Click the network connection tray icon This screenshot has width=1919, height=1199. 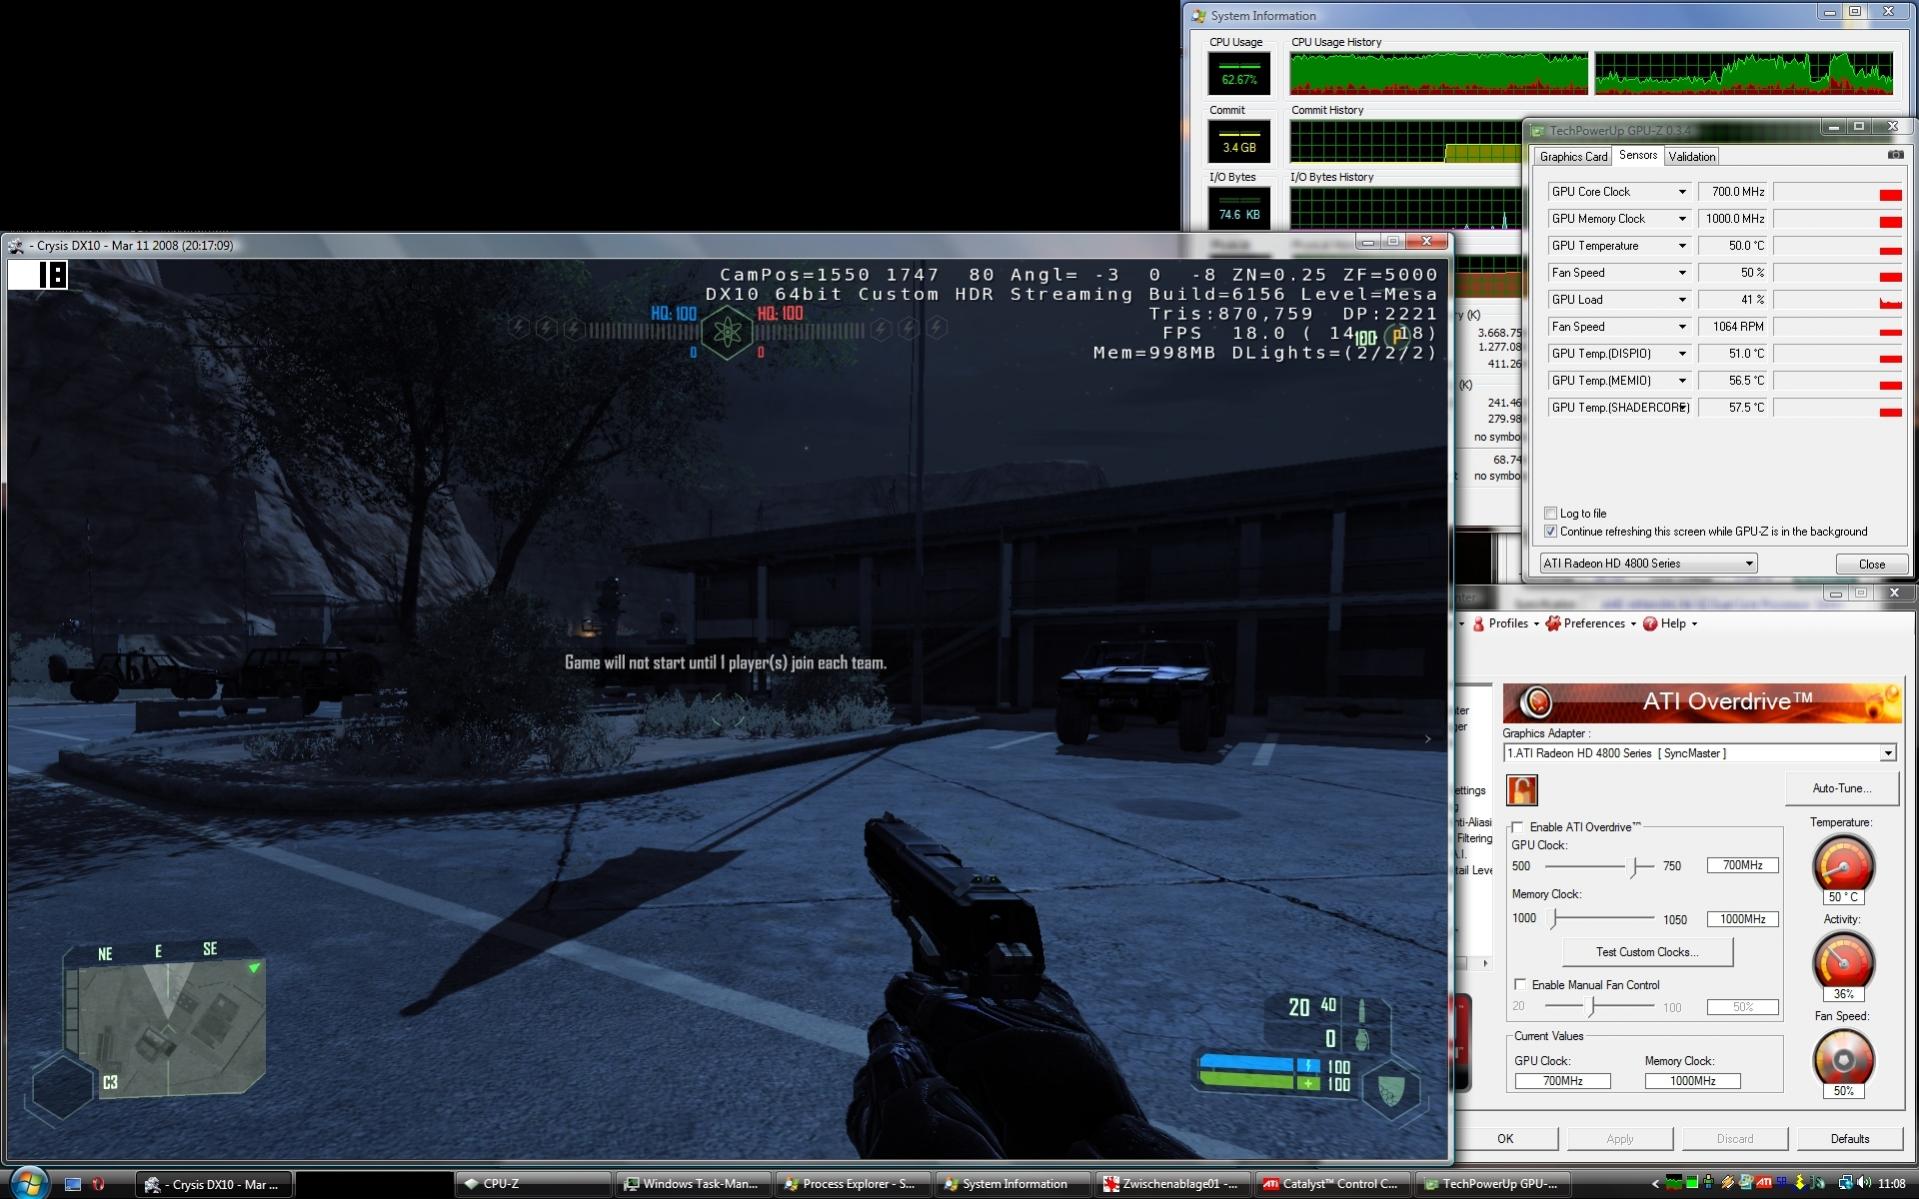coord(1845,1183)
